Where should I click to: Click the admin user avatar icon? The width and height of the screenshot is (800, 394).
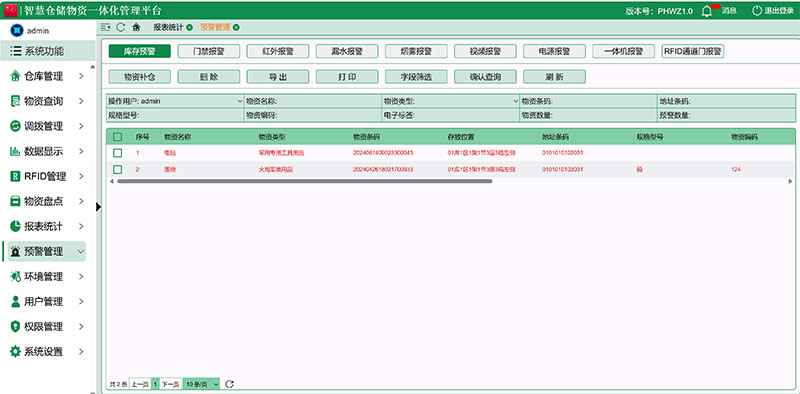tap(17, 30)
